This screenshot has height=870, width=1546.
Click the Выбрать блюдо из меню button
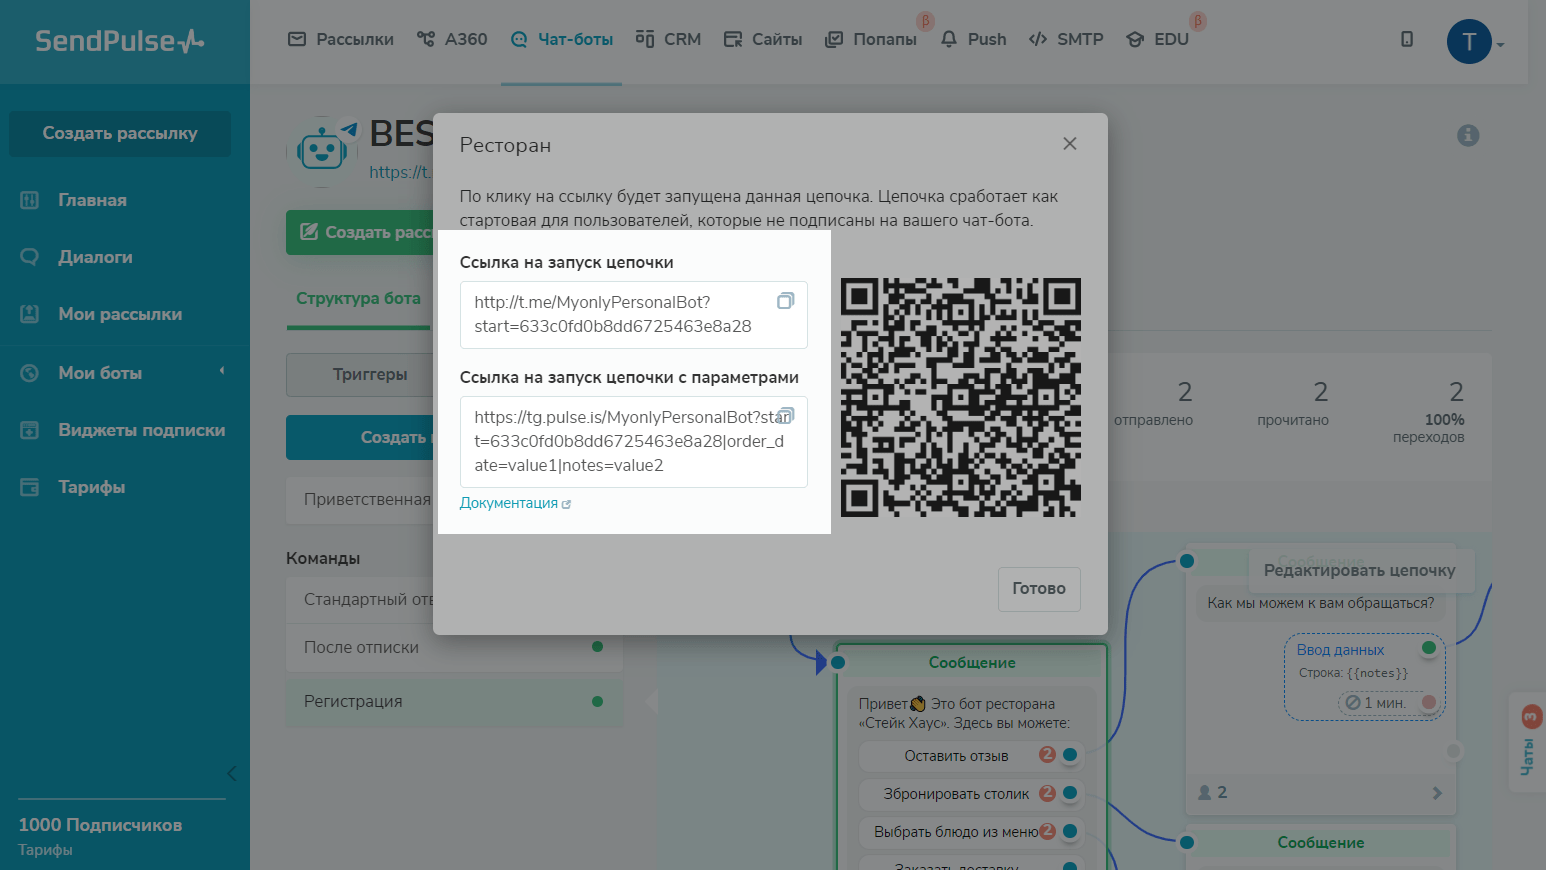tap(971, 832)
